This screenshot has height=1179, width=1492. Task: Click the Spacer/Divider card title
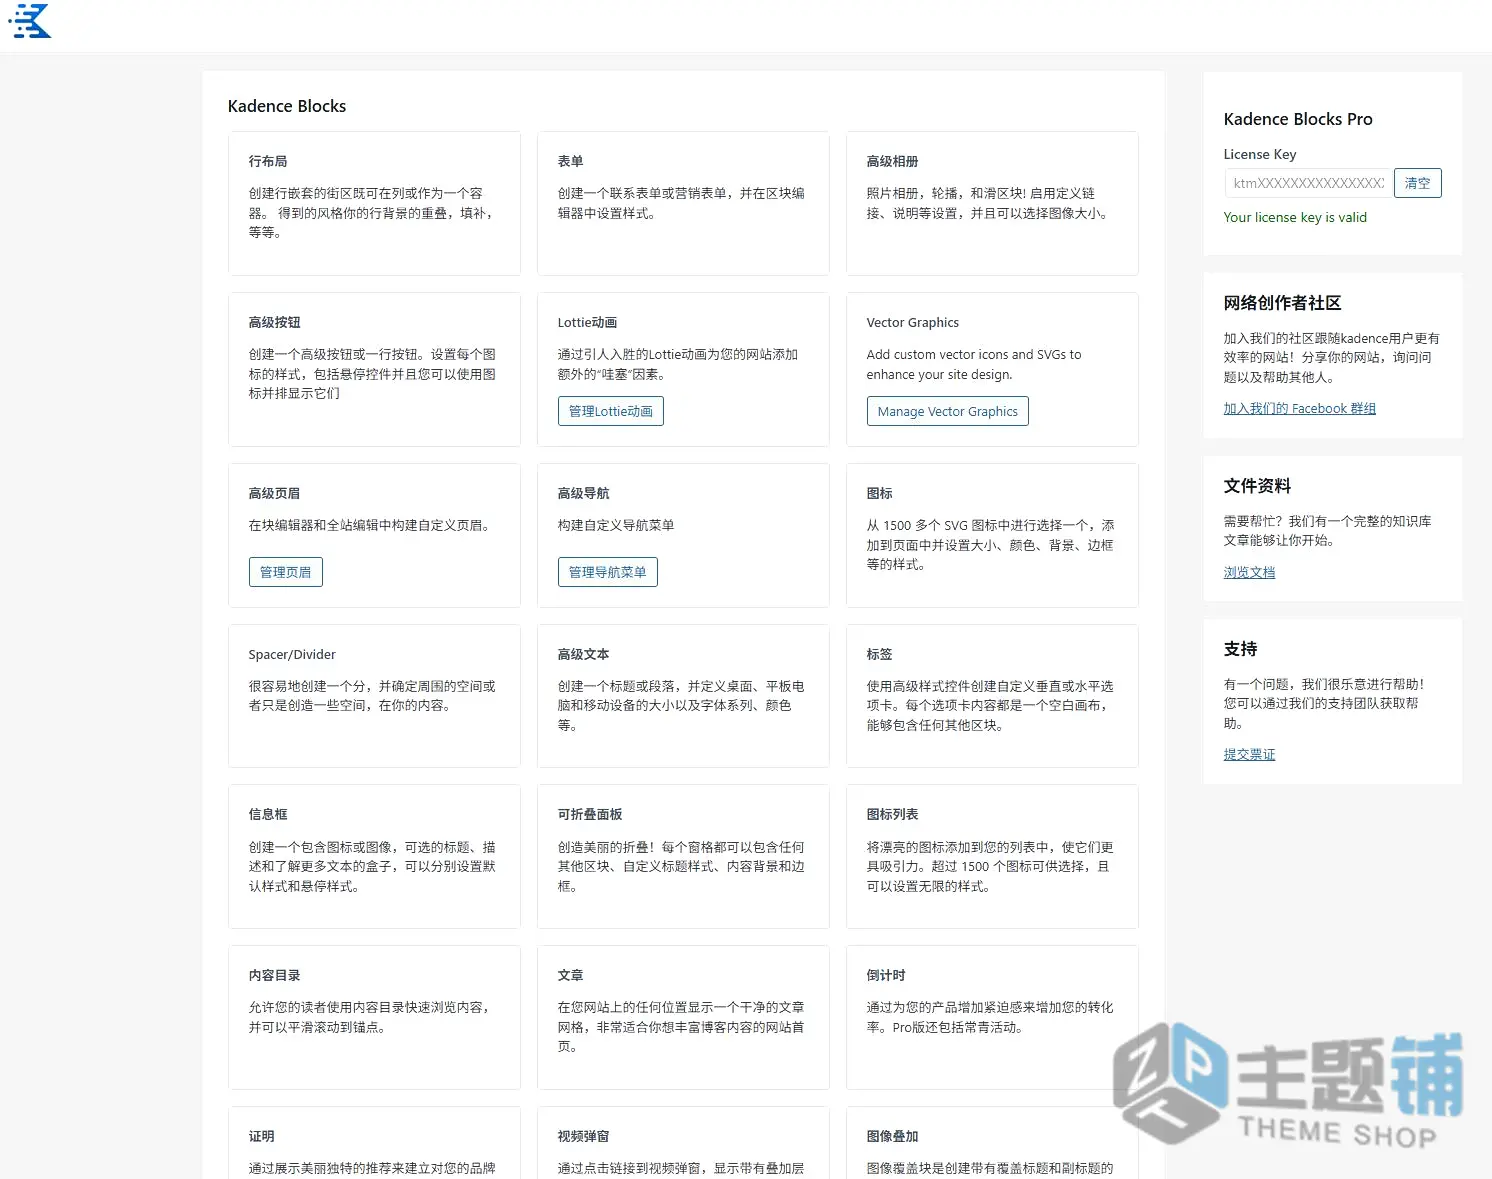[292, 654]
